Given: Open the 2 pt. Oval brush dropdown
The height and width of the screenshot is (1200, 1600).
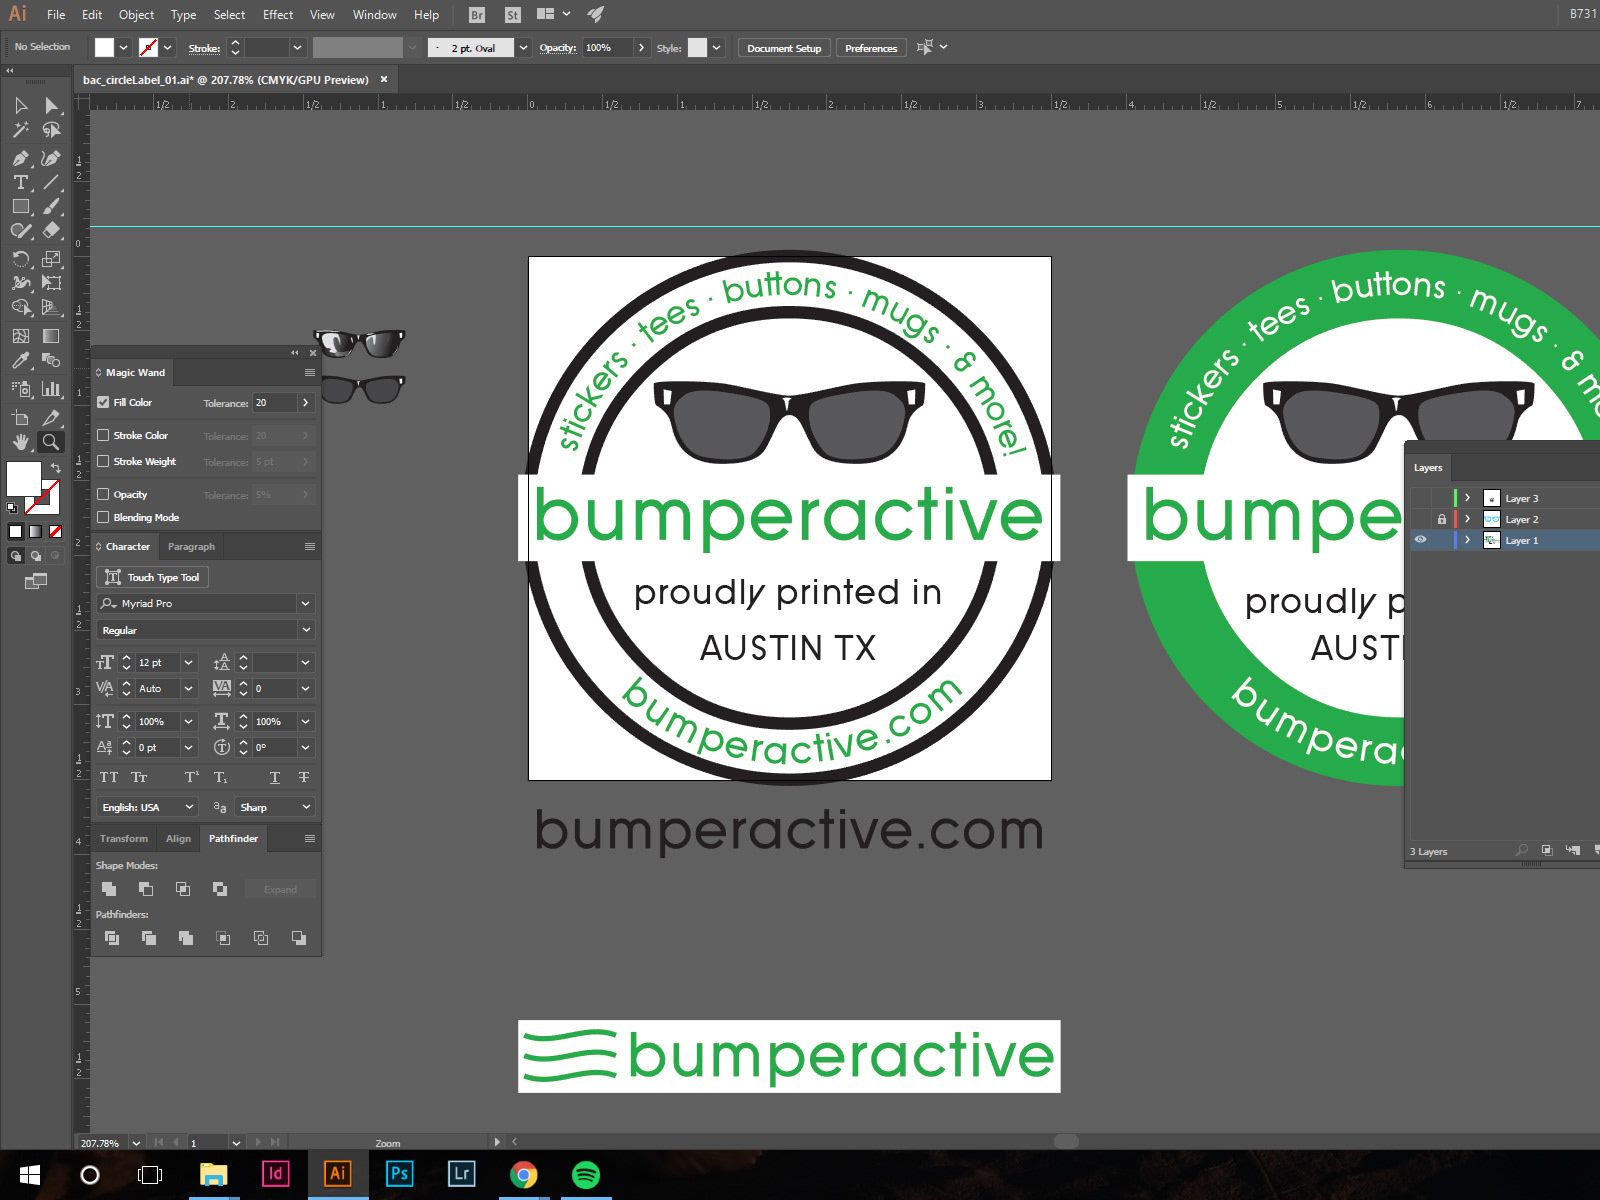Looking at the screenshot, I should pos(523,48).
